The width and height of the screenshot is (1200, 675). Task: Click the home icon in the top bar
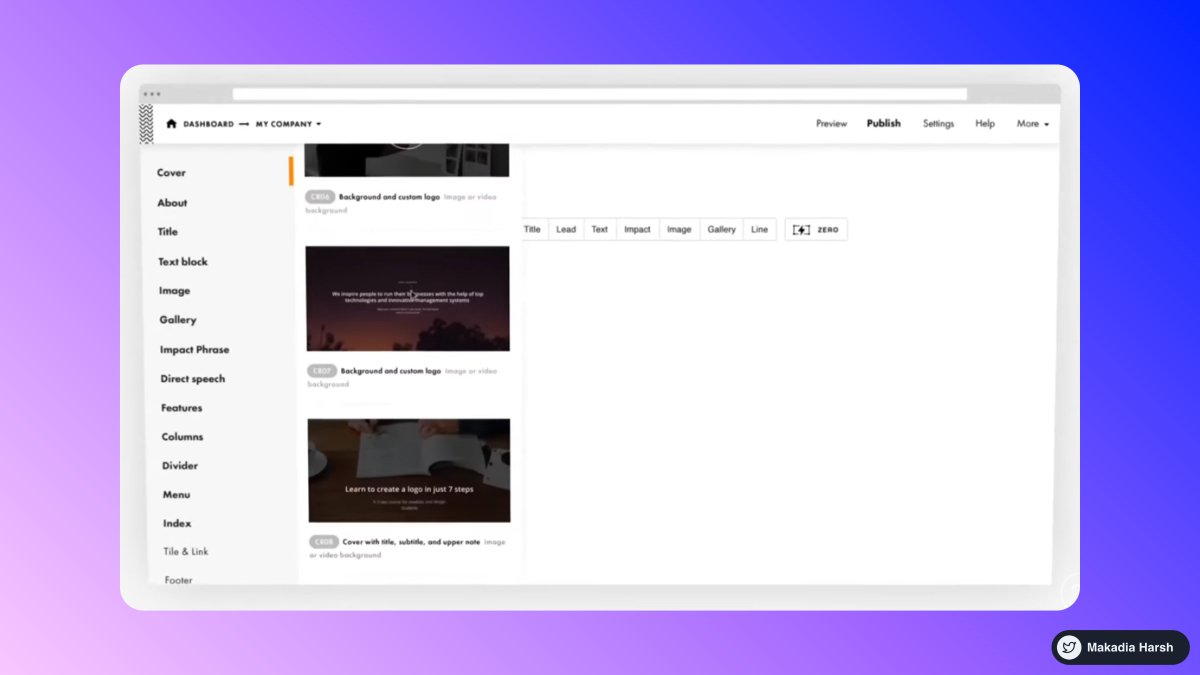click(x=170, y=123)
